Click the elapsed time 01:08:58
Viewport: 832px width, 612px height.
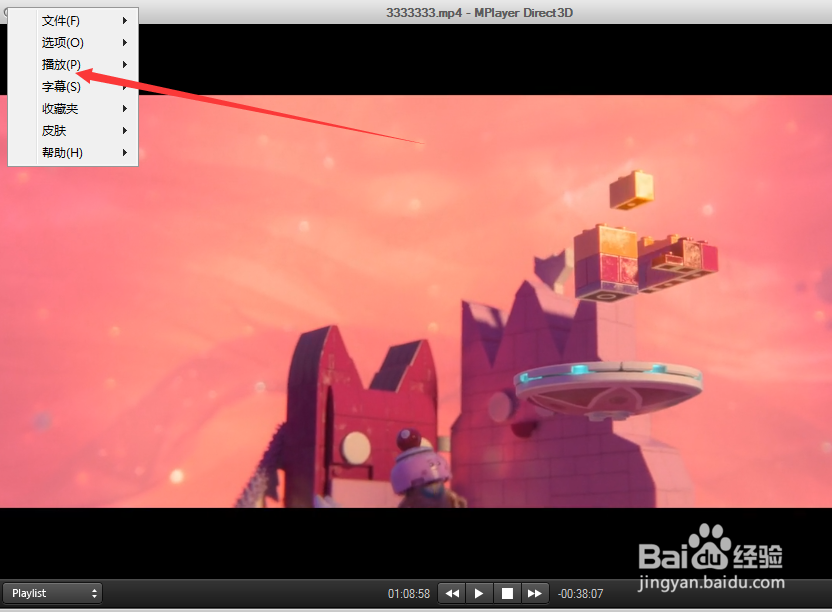point(409,594)
